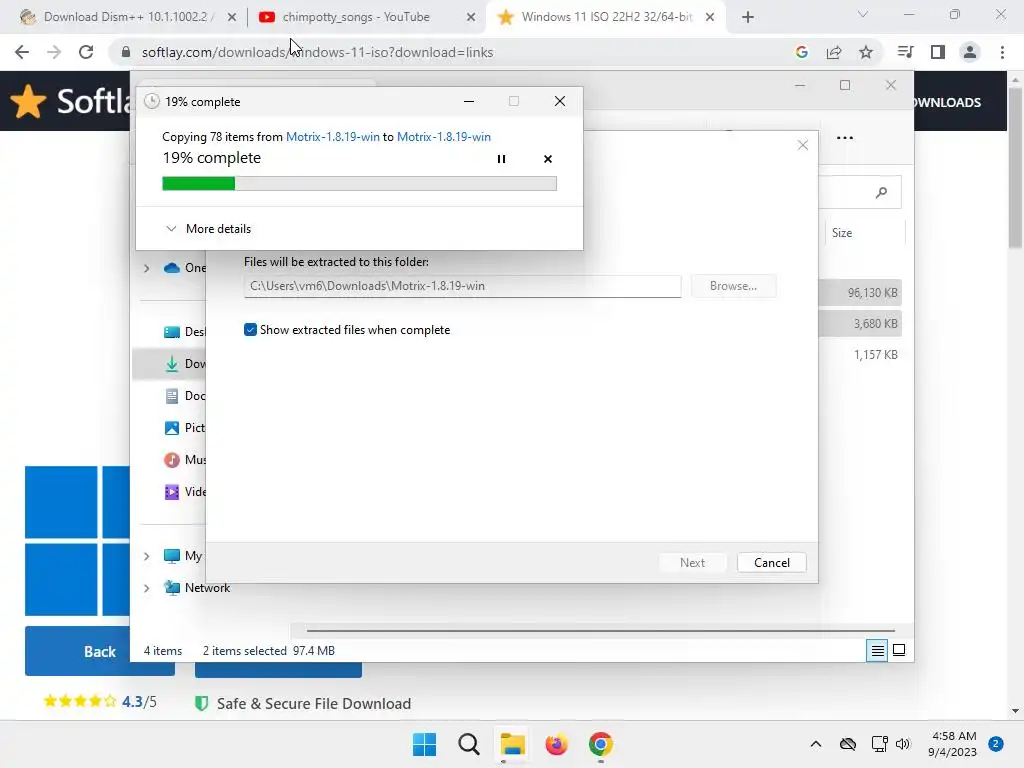Bookmark this page with the star
The image size is (1024, 768).
click(x=866, y=52)
